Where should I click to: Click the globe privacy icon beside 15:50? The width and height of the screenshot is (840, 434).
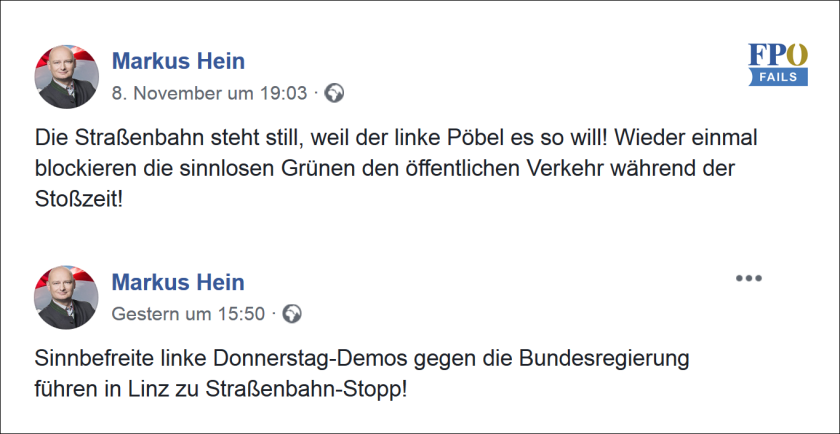(292, 313)
